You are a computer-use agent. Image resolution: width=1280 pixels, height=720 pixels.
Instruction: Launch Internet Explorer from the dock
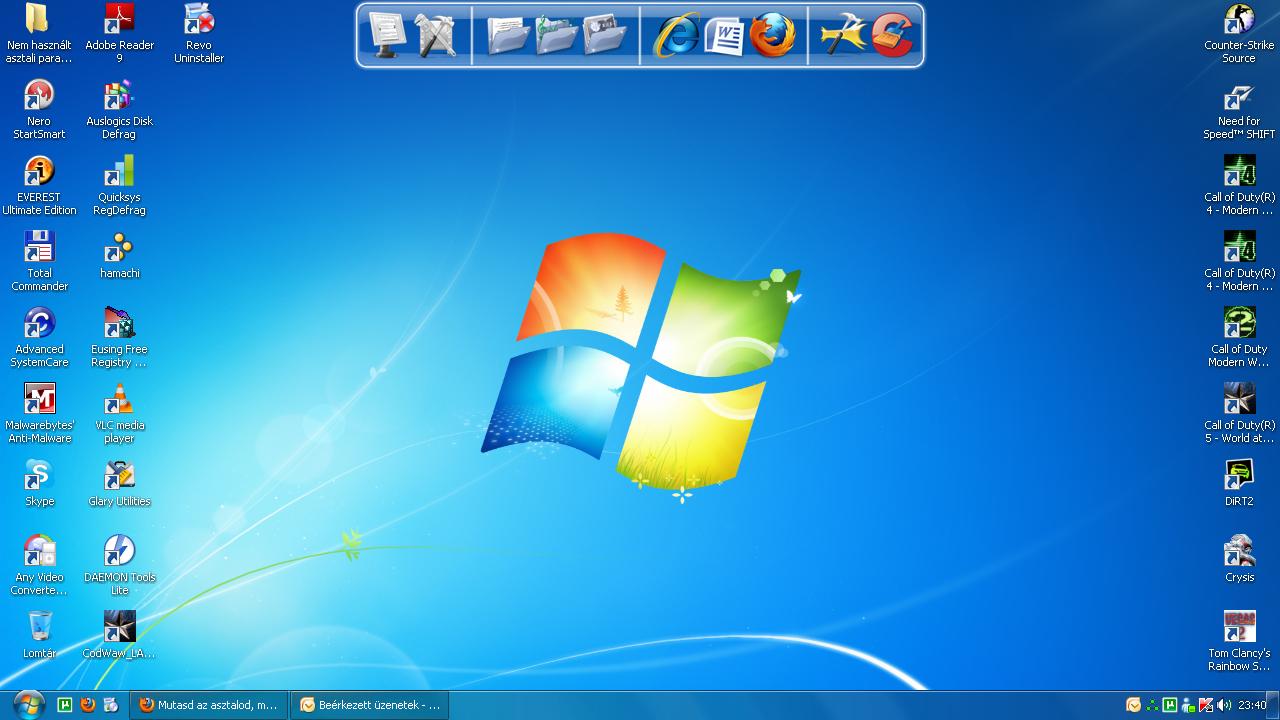coord(677,35)
